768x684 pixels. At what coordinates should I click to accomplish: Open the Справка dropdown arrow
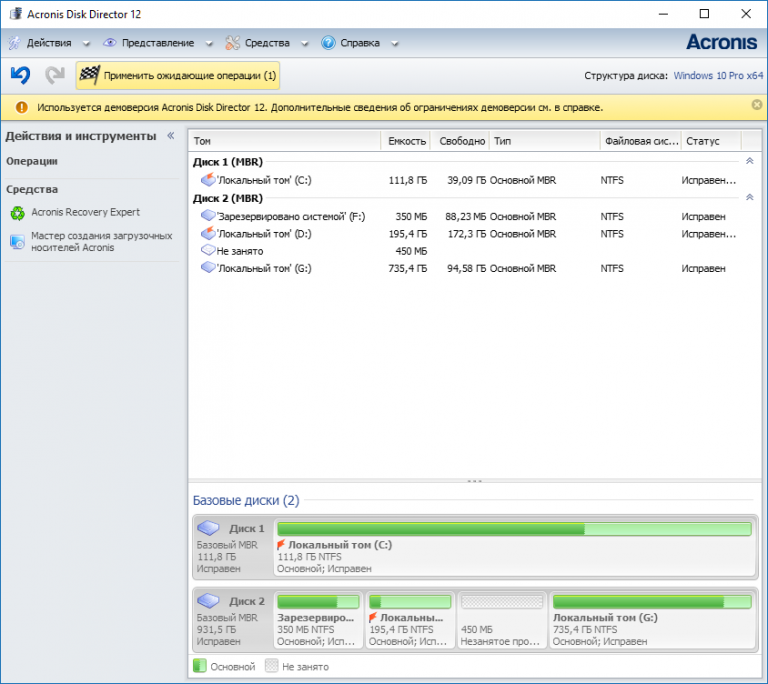coord(395,44)
